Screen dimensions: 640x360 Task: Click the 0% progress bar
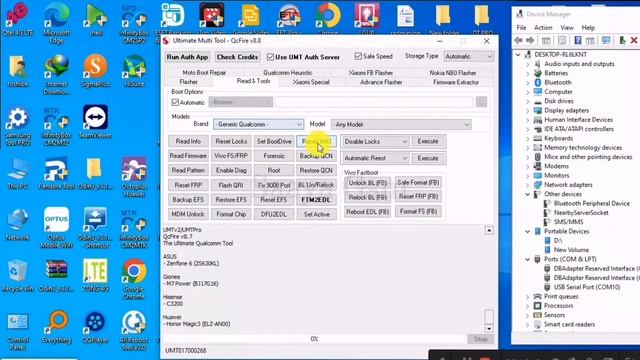(x=315, y=339)
